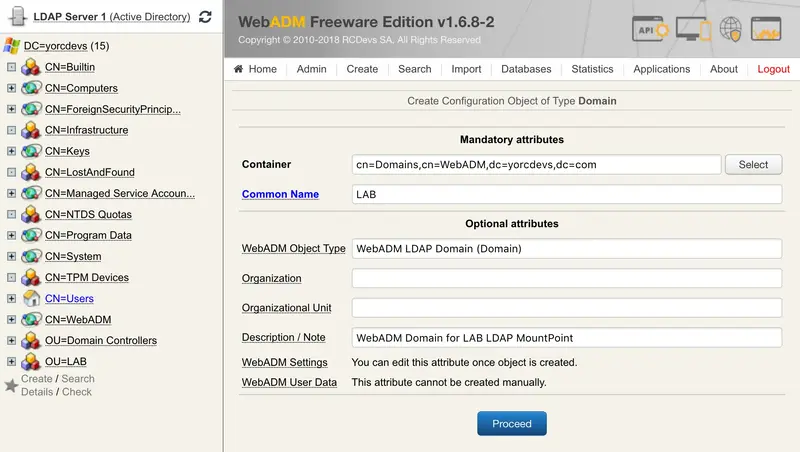Open the Admin menu
The height and width of the screenshot is (452, 800).
(x=311, y=69)
